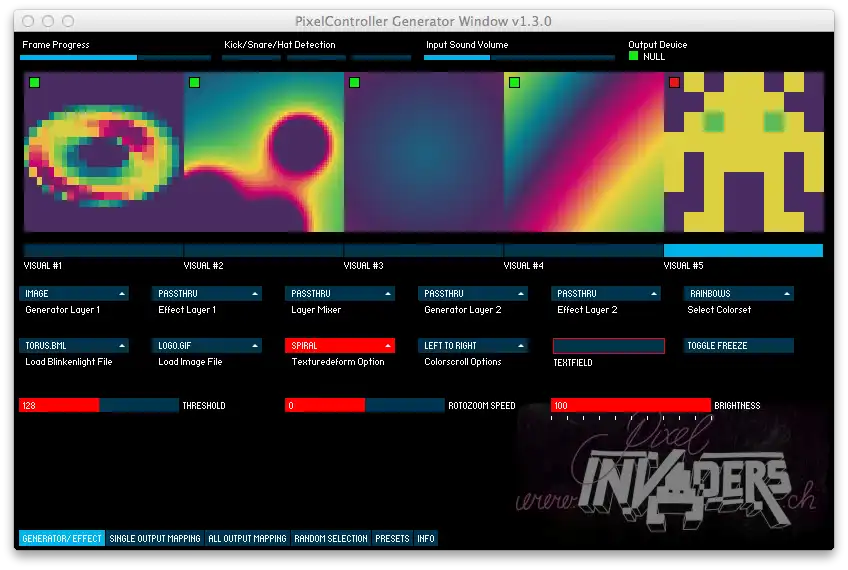This screenshot has width=848, height=570.
Task: Click the window close button in title bar
Action: click(x=28, y=21)
